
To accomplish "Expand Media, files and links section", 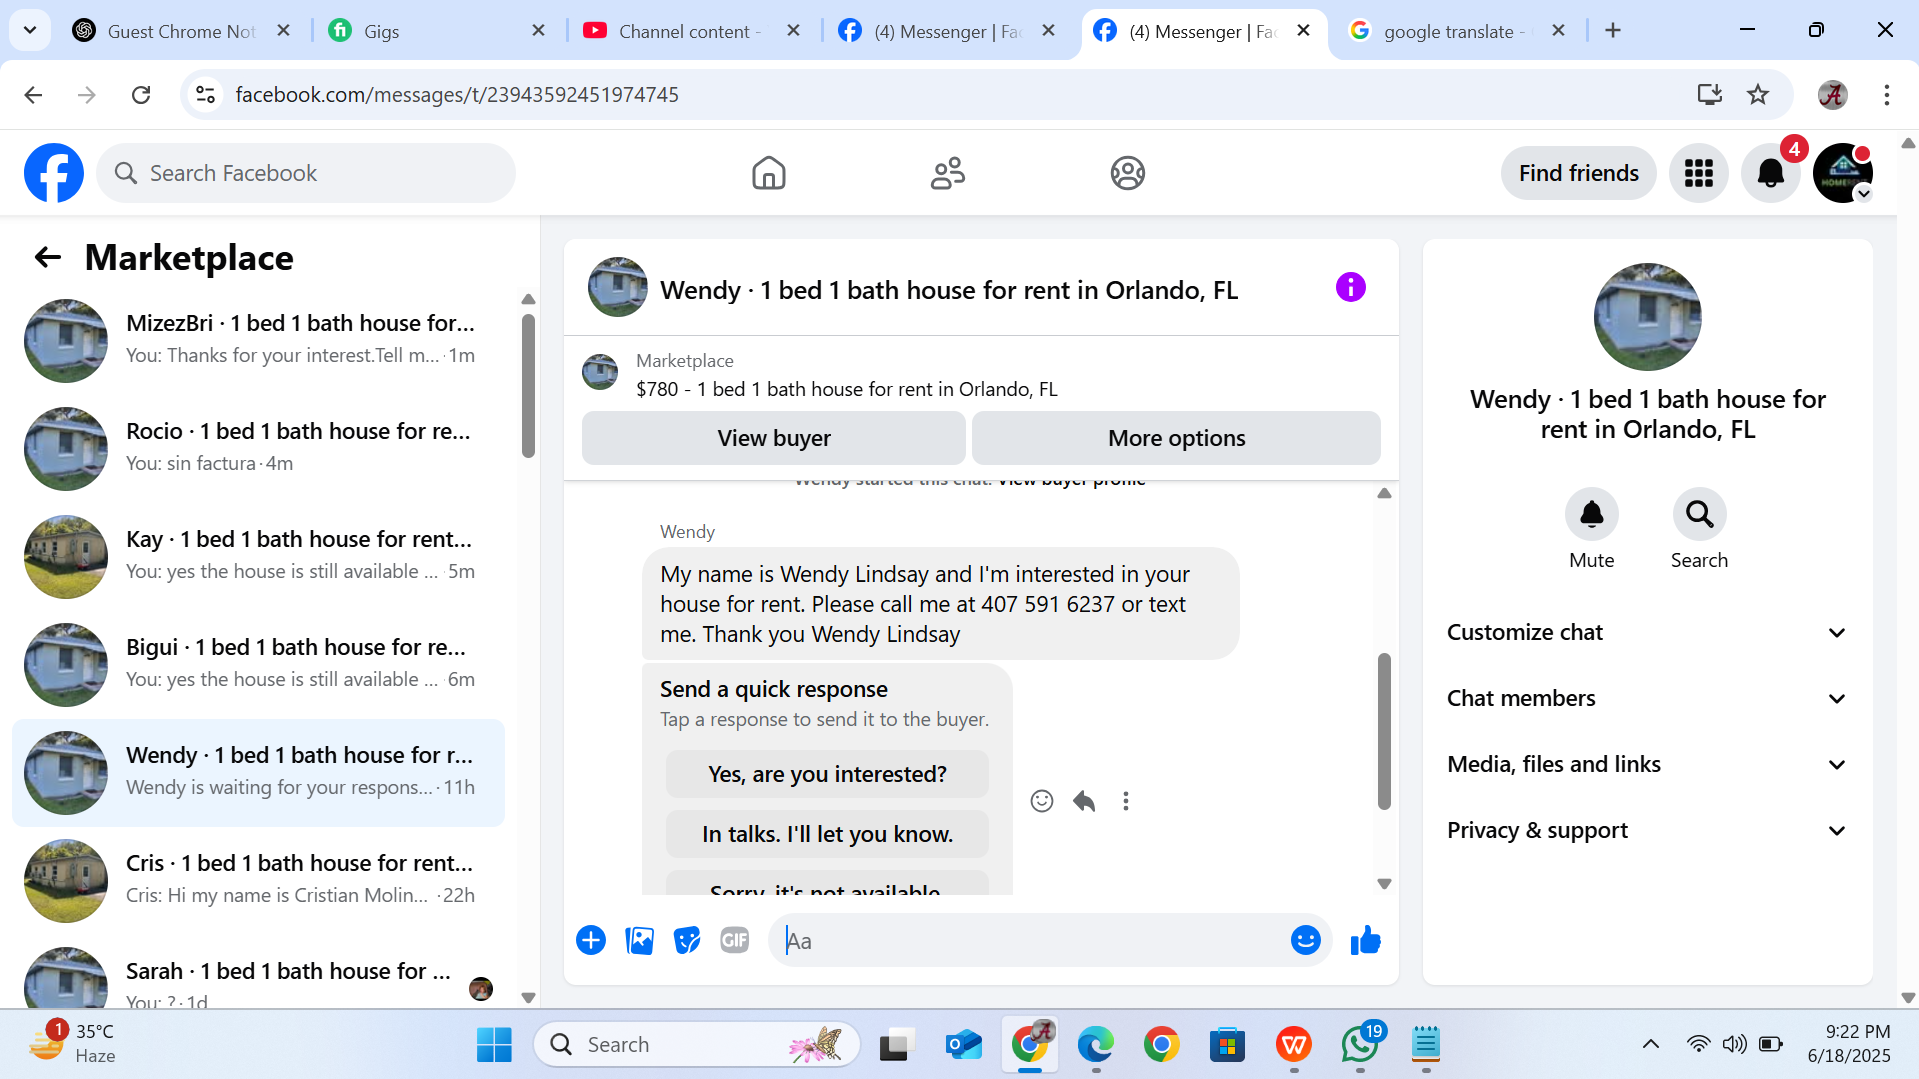I will point(1647,764).
